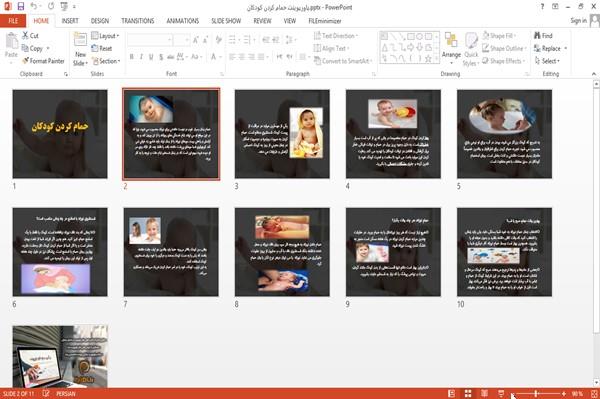Insert a New Slide

pos(80,50)
